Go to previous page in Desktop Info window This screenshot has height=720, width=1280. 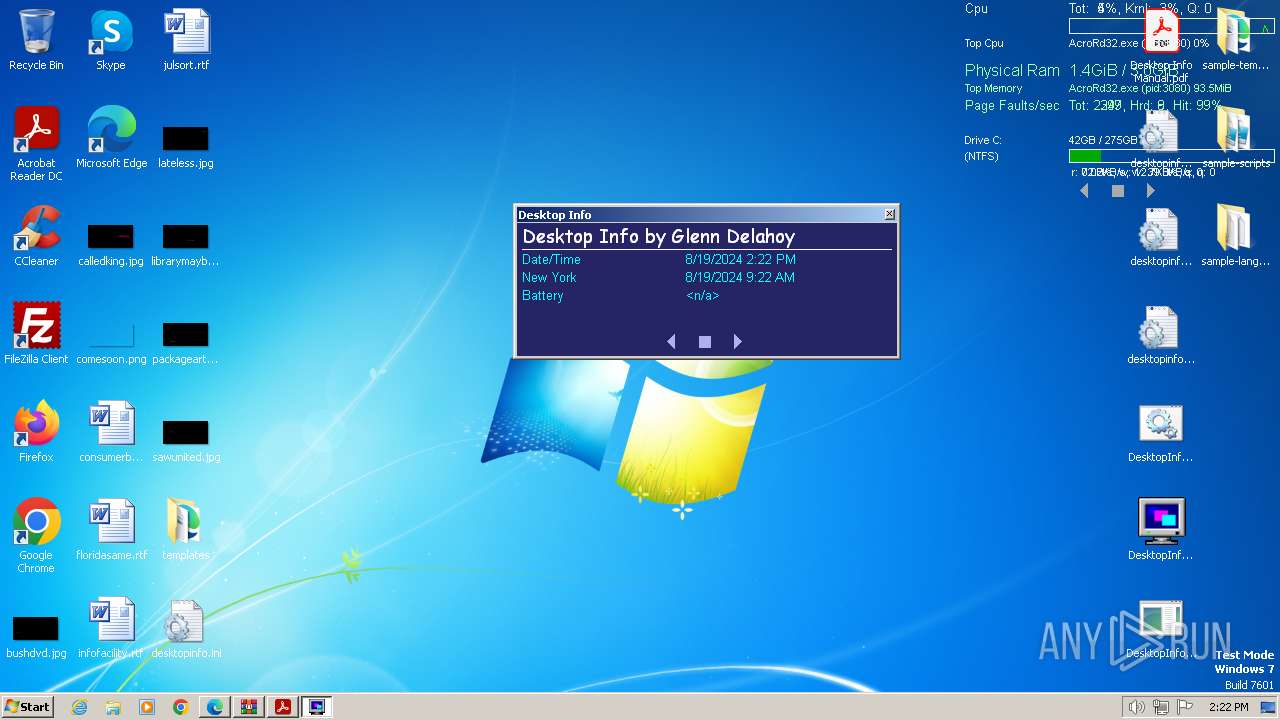pos(671,342)
